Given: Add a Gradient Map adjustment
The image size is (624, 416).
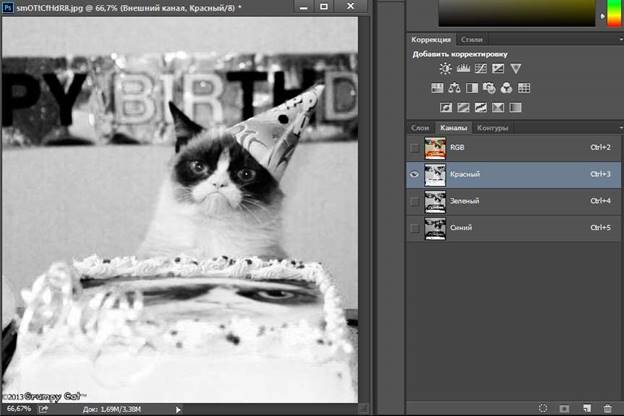Looking at the screenshot, I should 515,107.
